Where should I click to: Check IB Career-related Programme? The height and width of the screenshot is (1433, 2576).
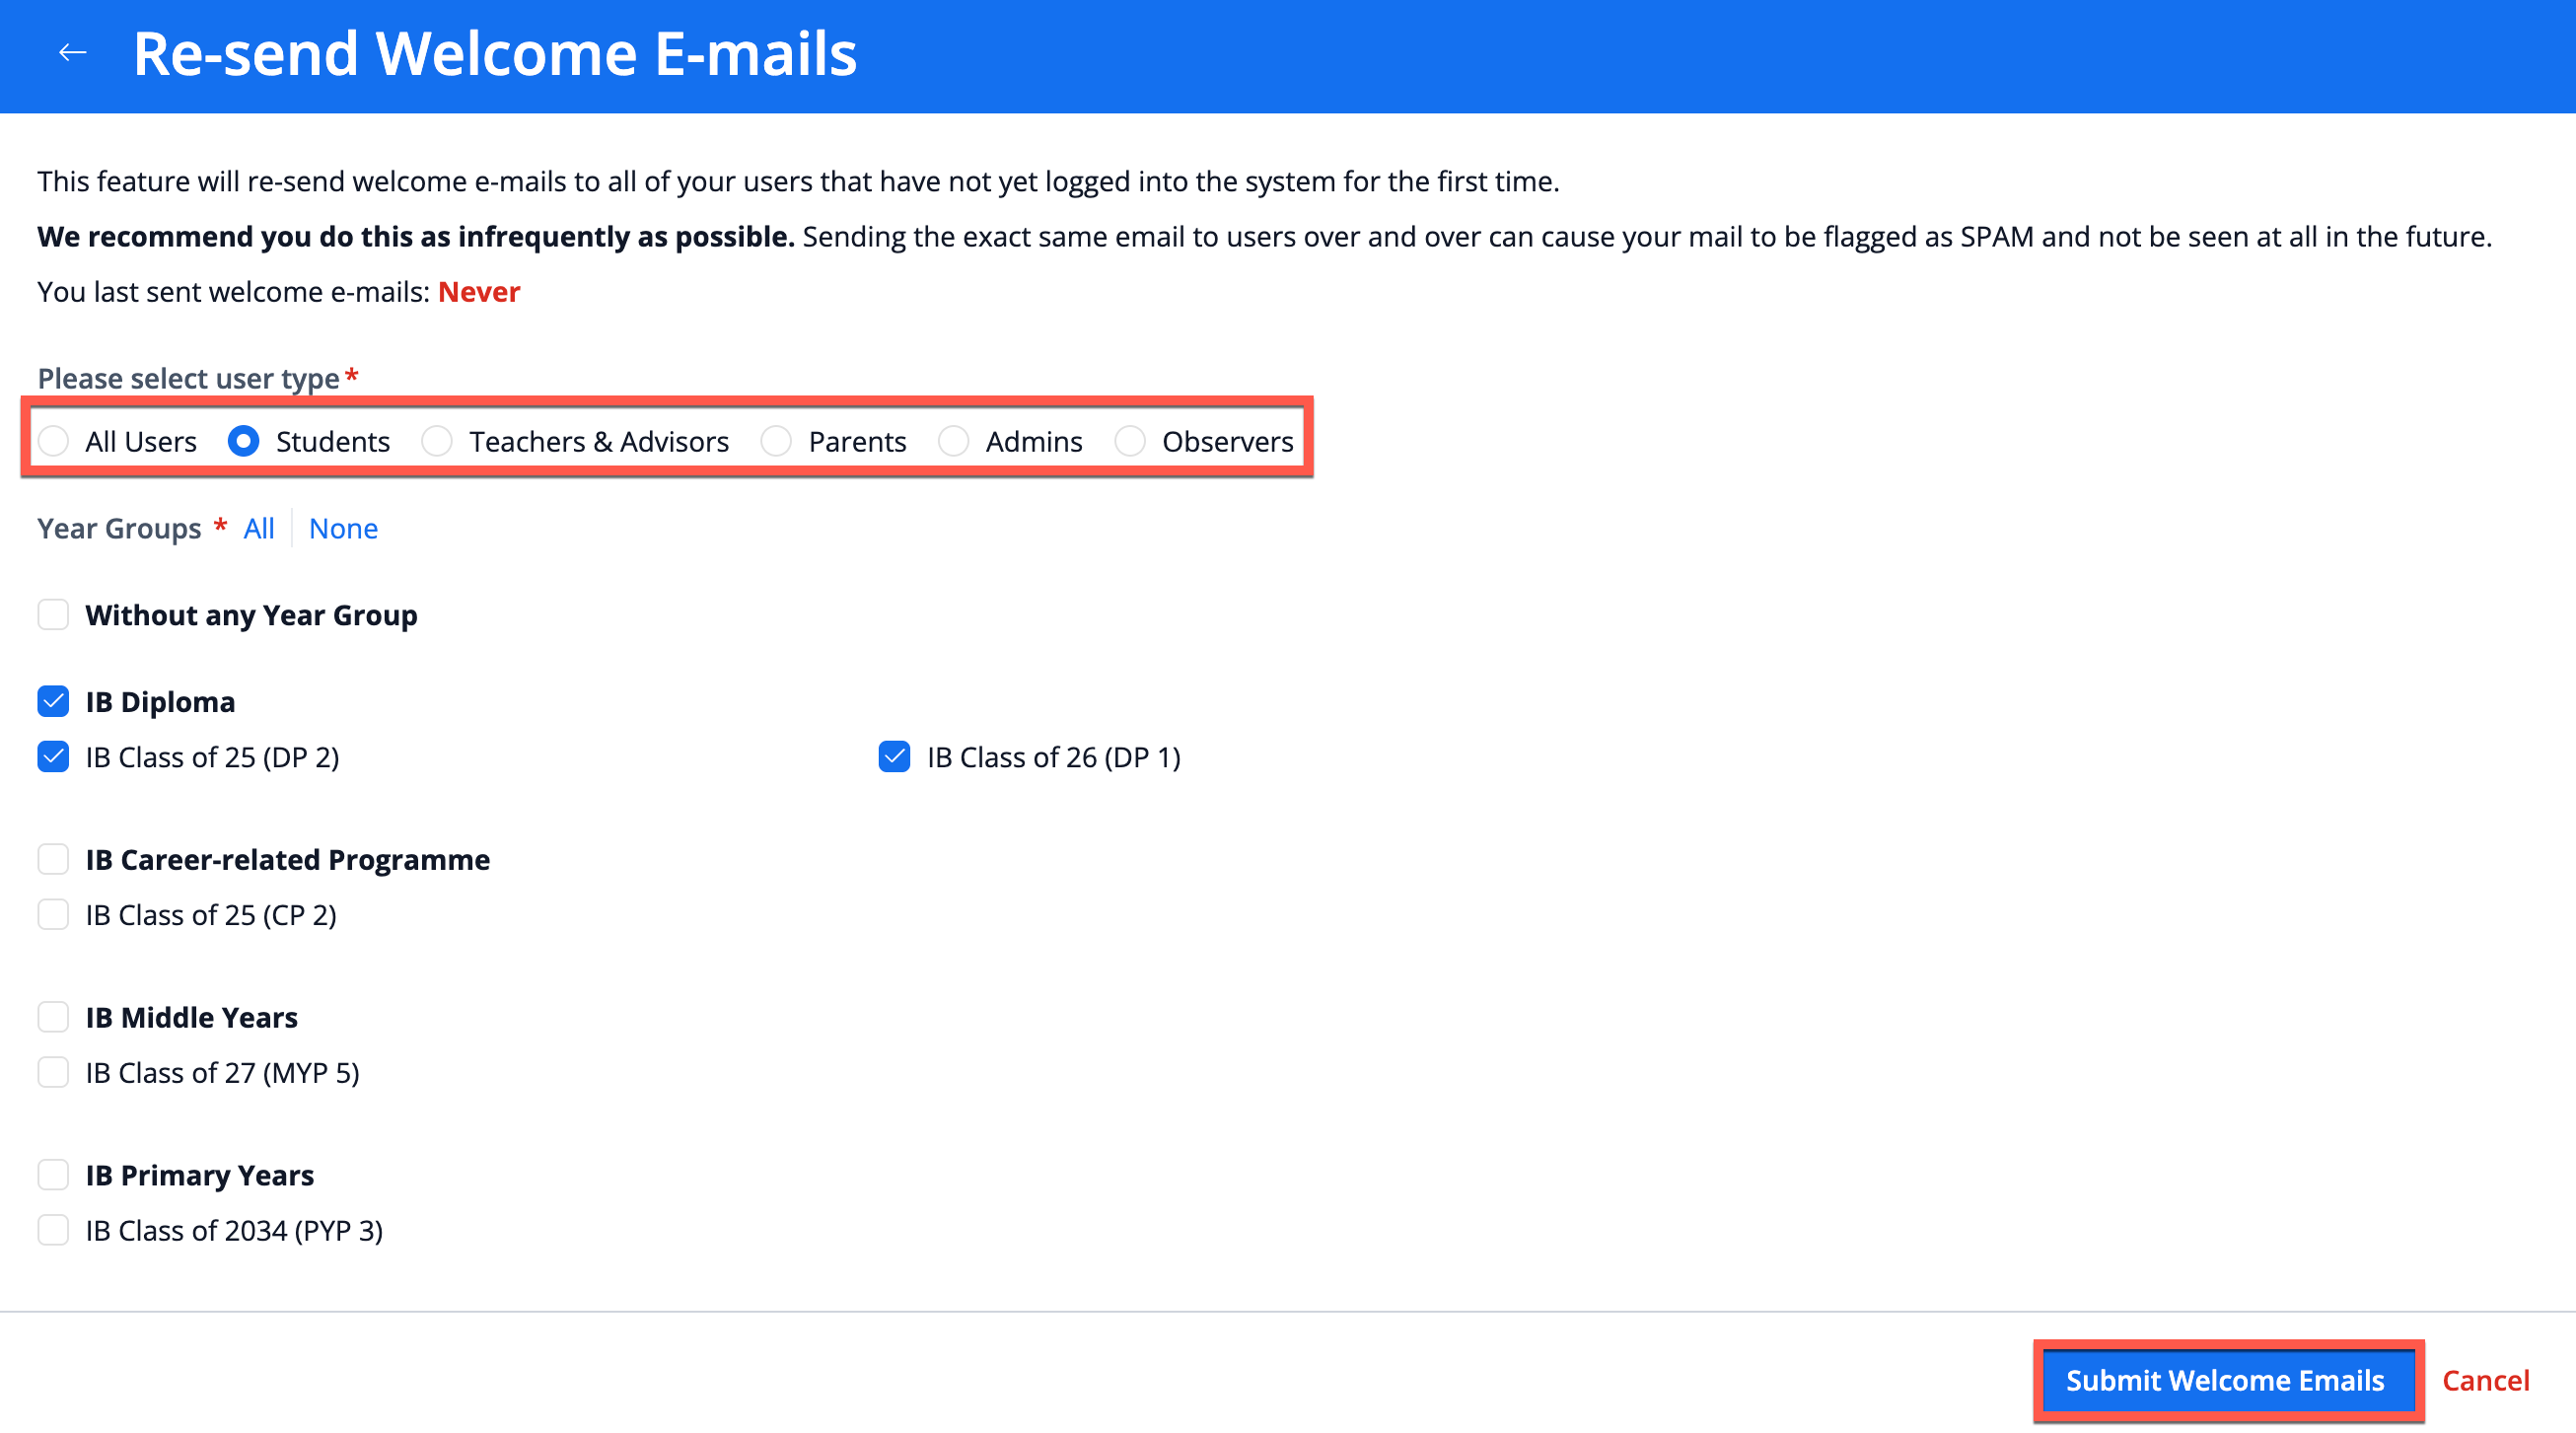(53, 859)
